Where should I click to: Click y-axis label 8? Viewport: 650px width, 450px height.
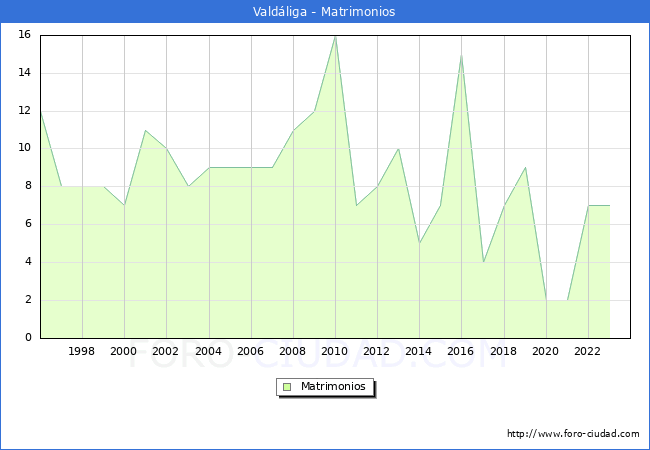28,186
